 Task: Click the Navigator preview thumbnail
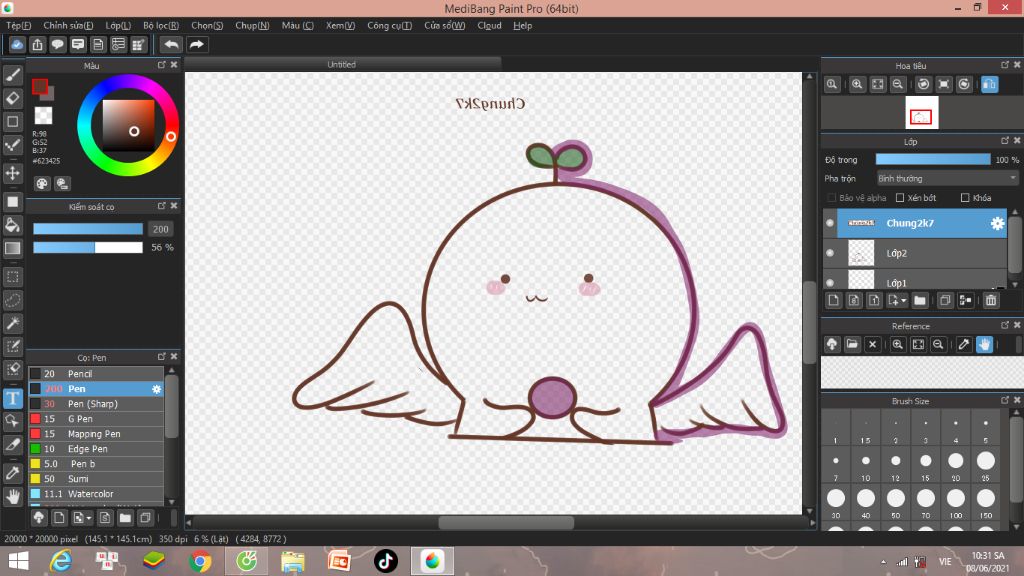pos(921,112)
